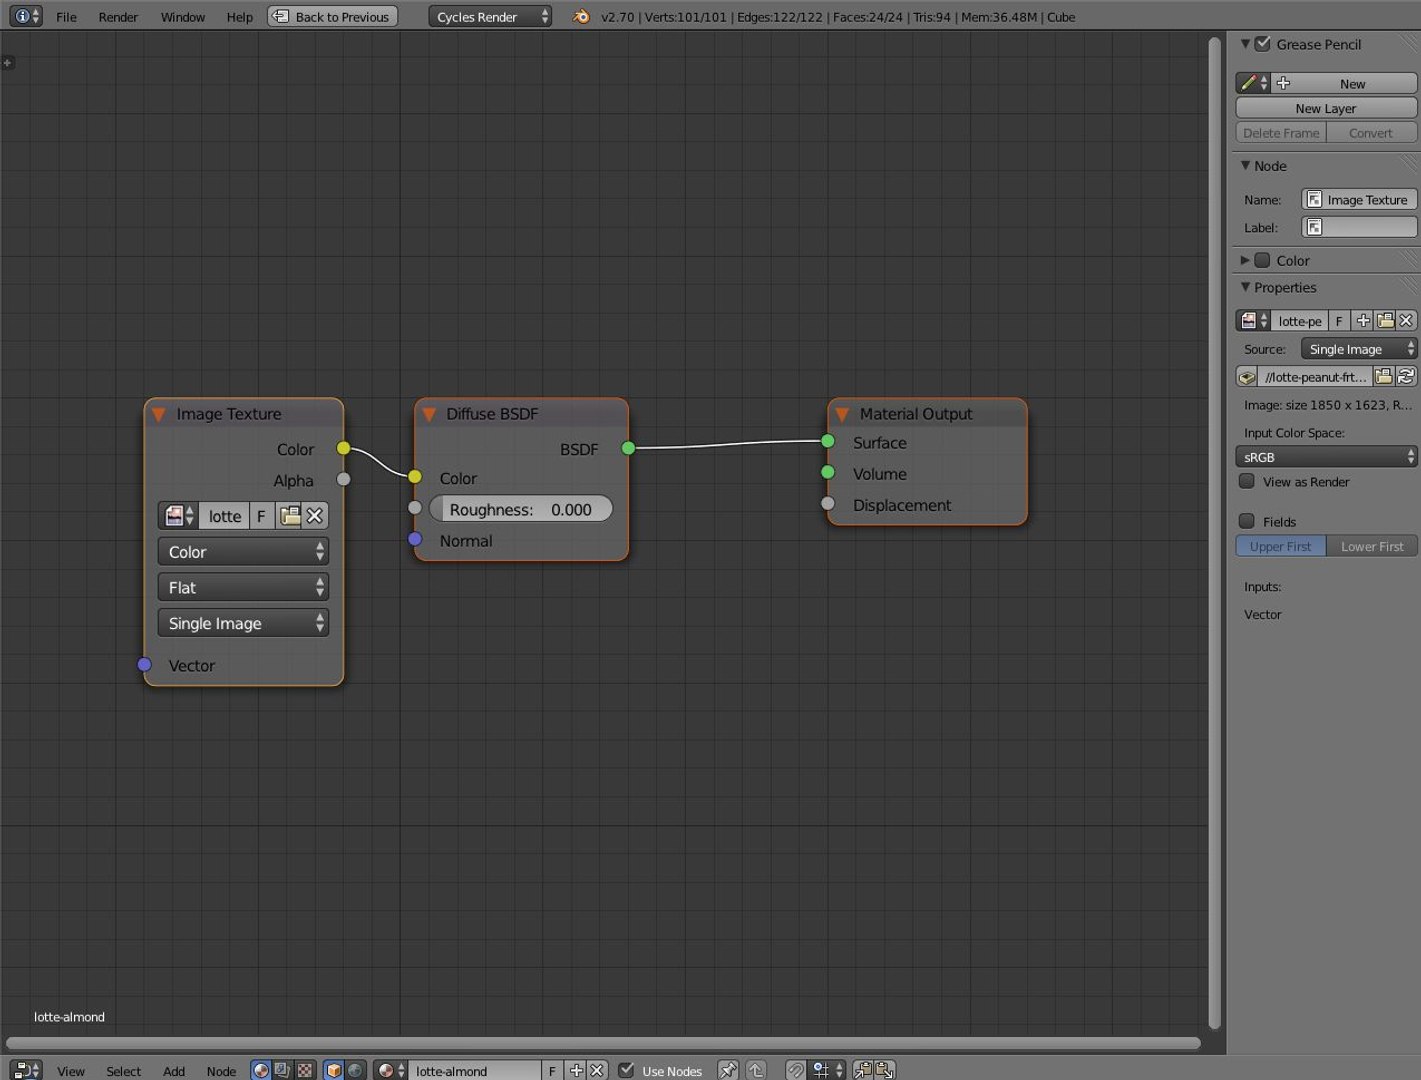
Task: Open the Cycles Render engine dropdown
Action: click(x=490, y=16)
